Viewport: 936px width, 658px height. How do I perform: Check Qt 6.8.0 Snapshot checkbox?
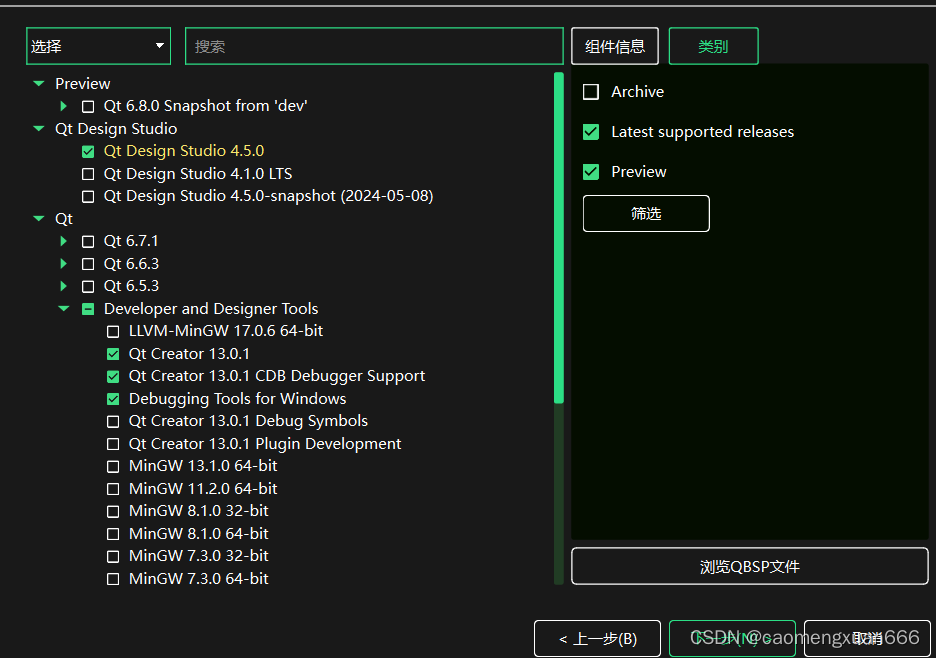(x=88, y=107)
